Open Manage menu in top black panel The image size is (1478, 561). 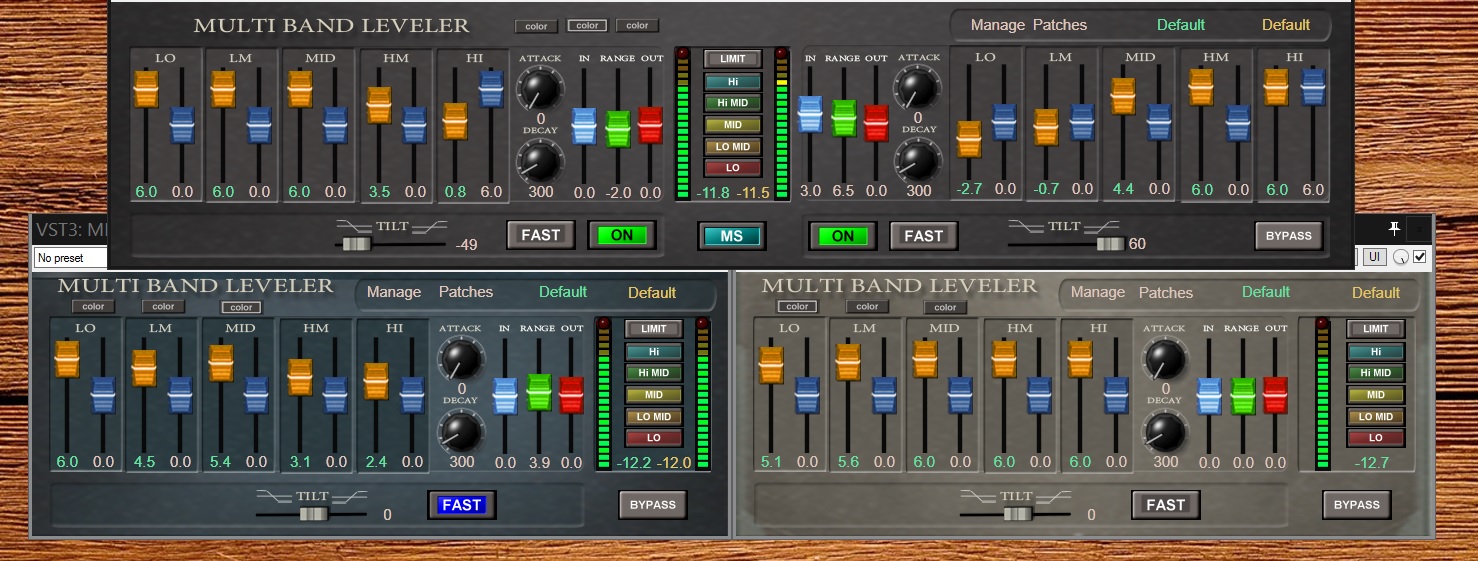(x=998, y=25)
